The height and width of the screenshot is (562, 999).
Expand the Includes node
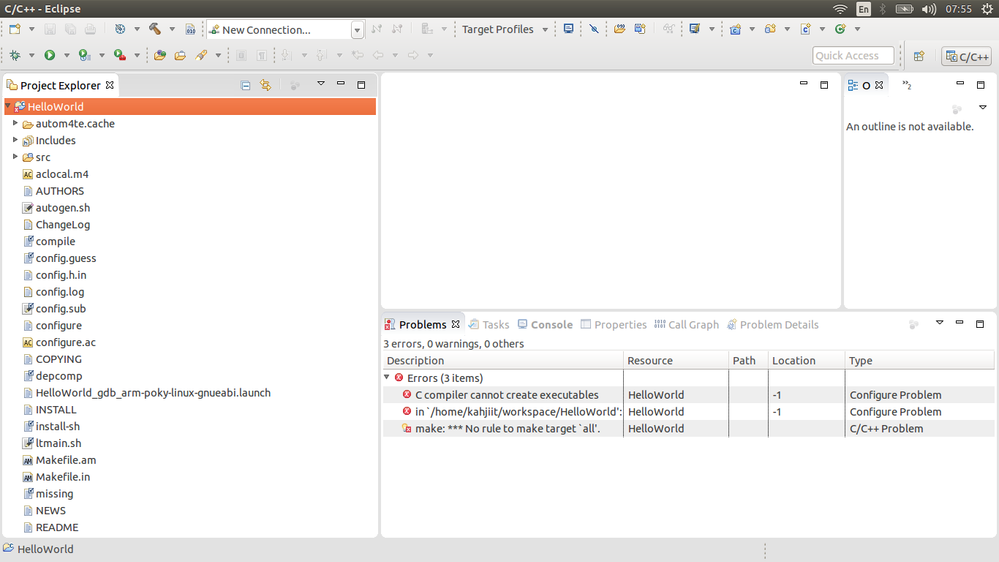[15, 140]
